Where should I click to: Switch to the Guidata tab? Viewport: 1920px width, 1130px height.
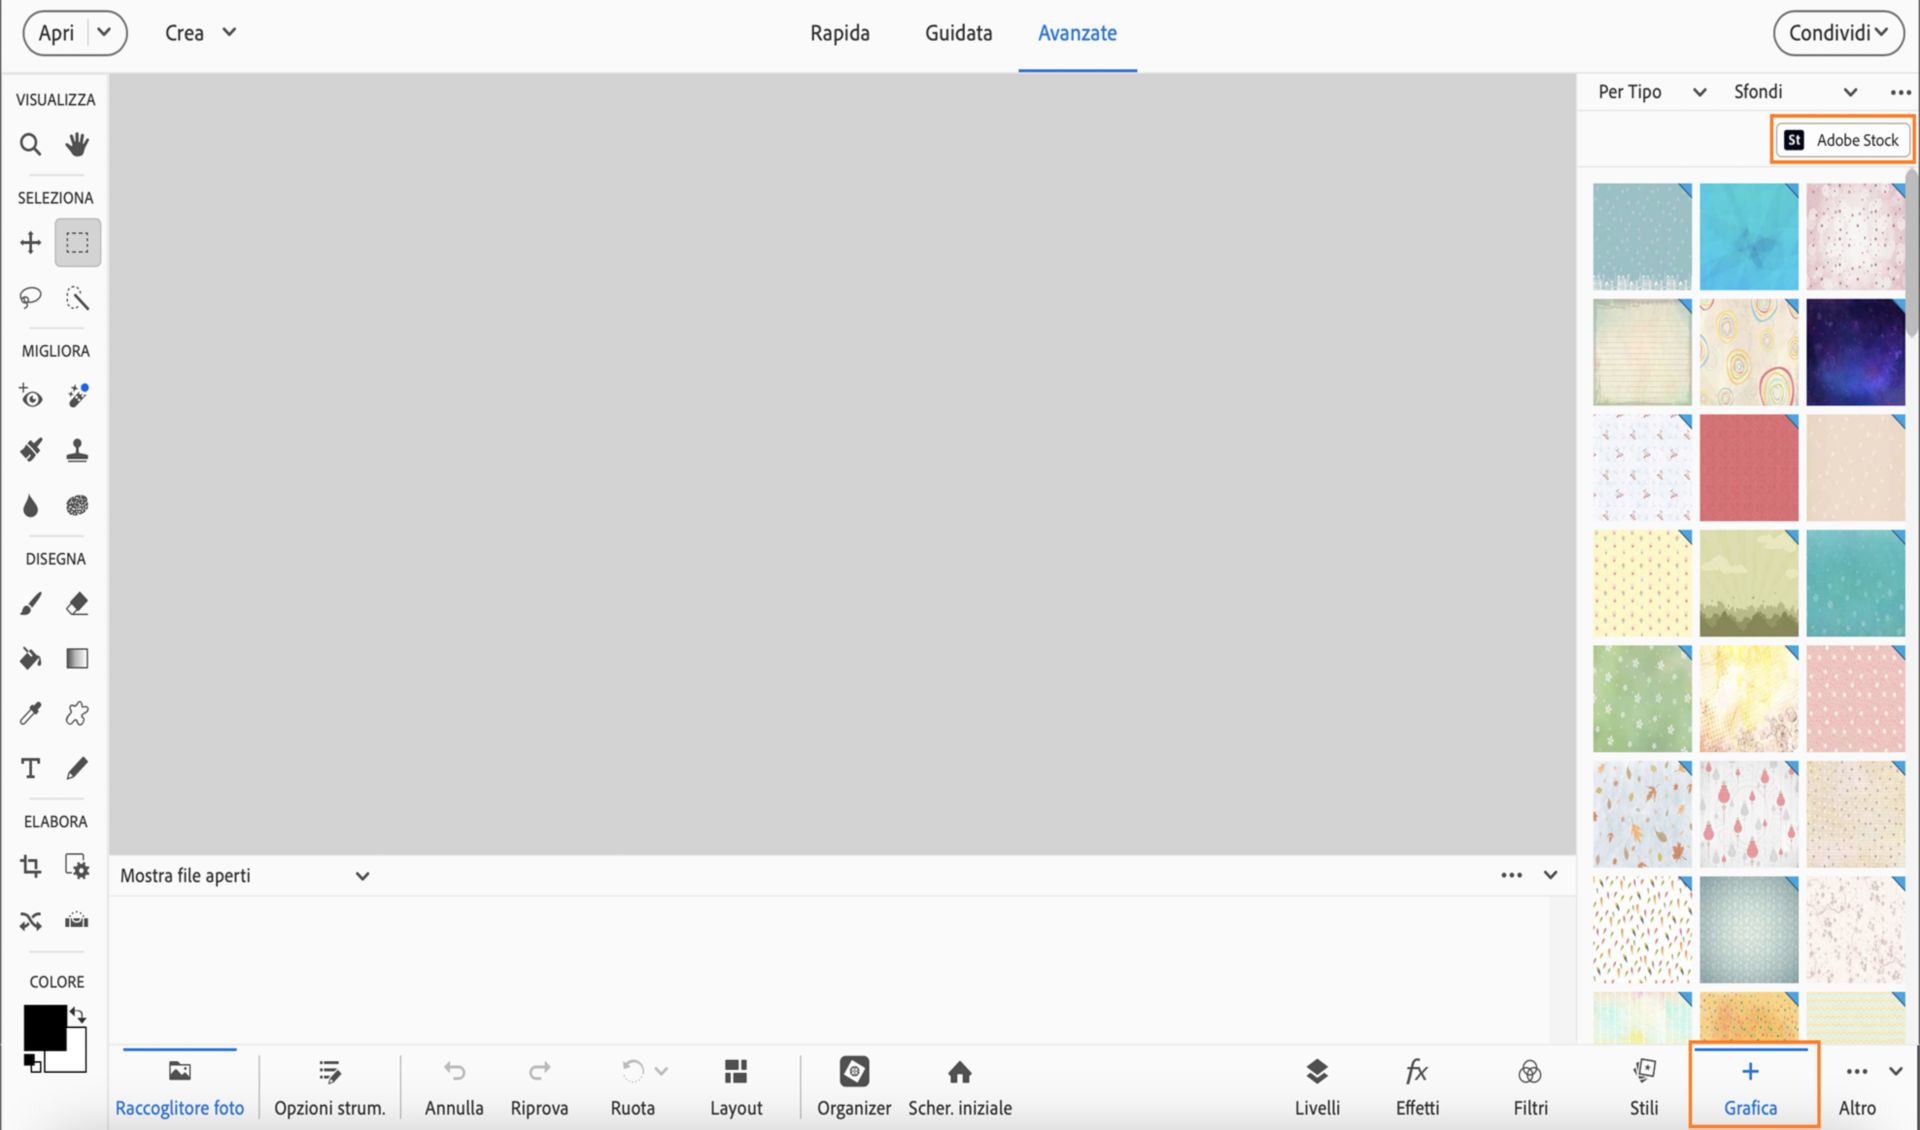pyautogui.click(x=958, y=33)
